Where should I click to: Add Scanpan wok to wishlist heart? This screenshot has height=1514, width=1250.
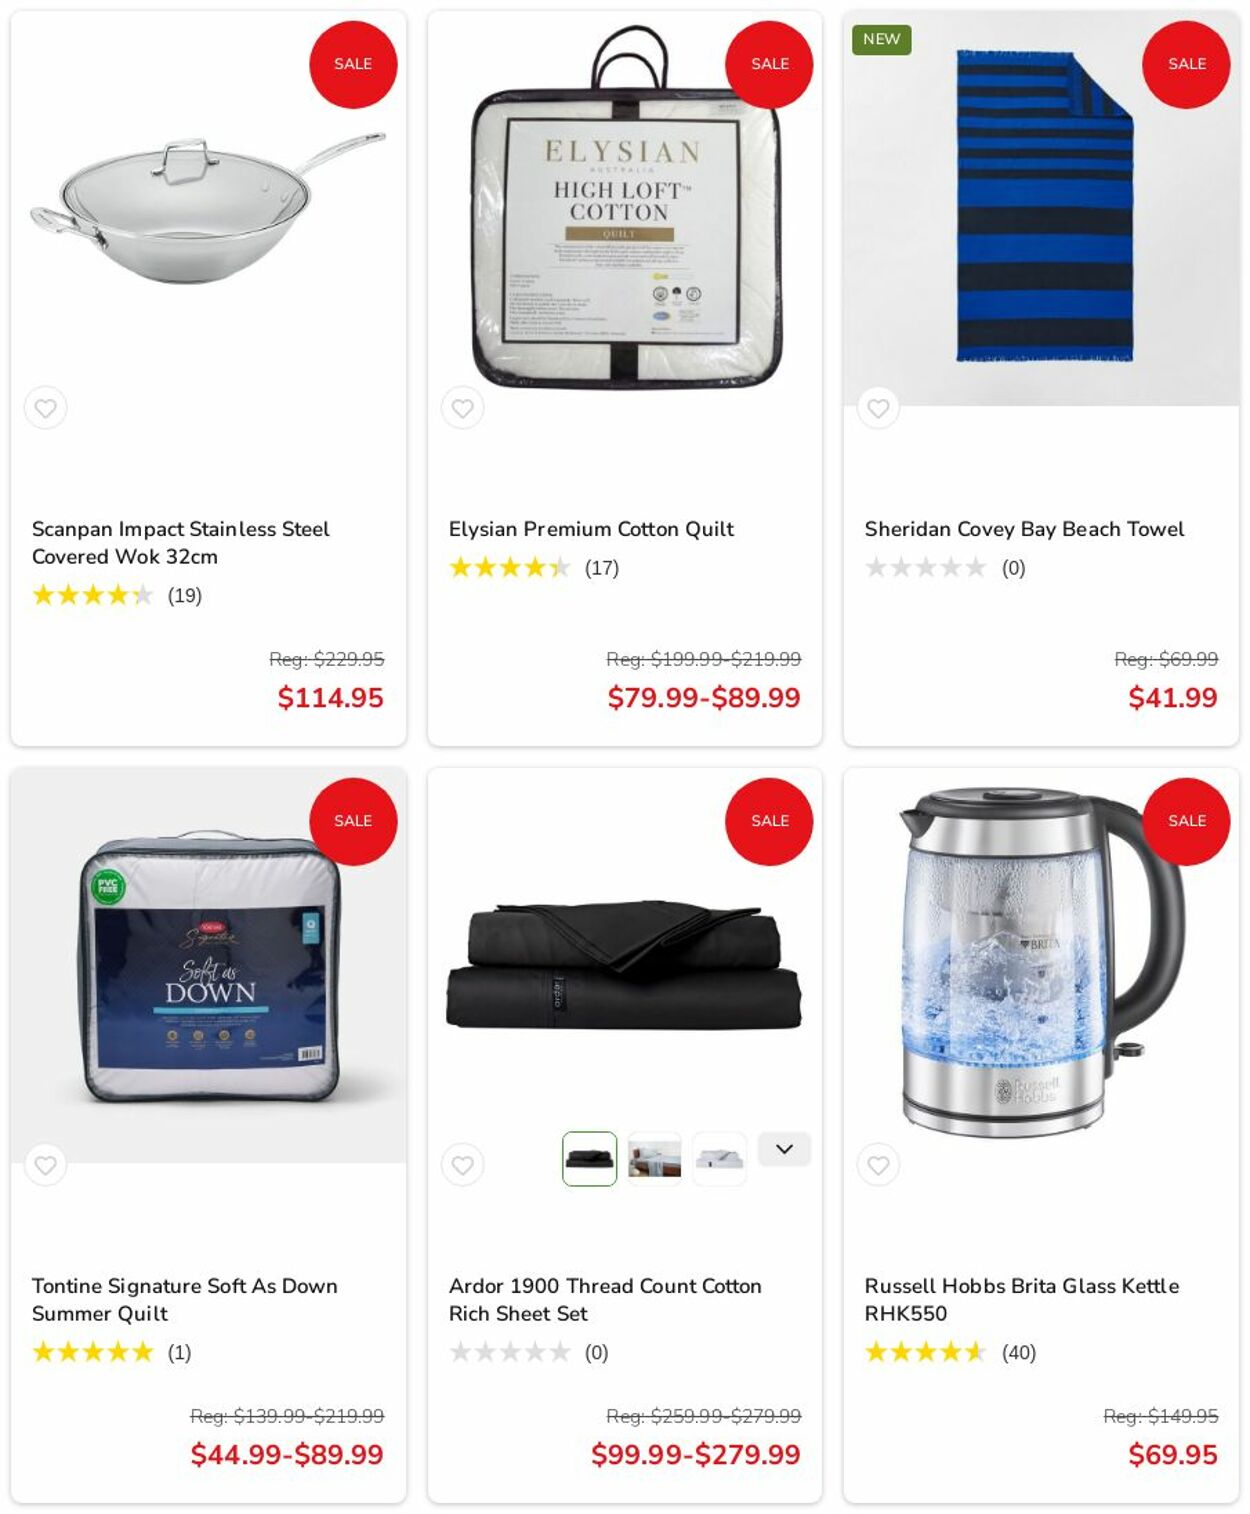pyautogui.click(x=45, y=408)
